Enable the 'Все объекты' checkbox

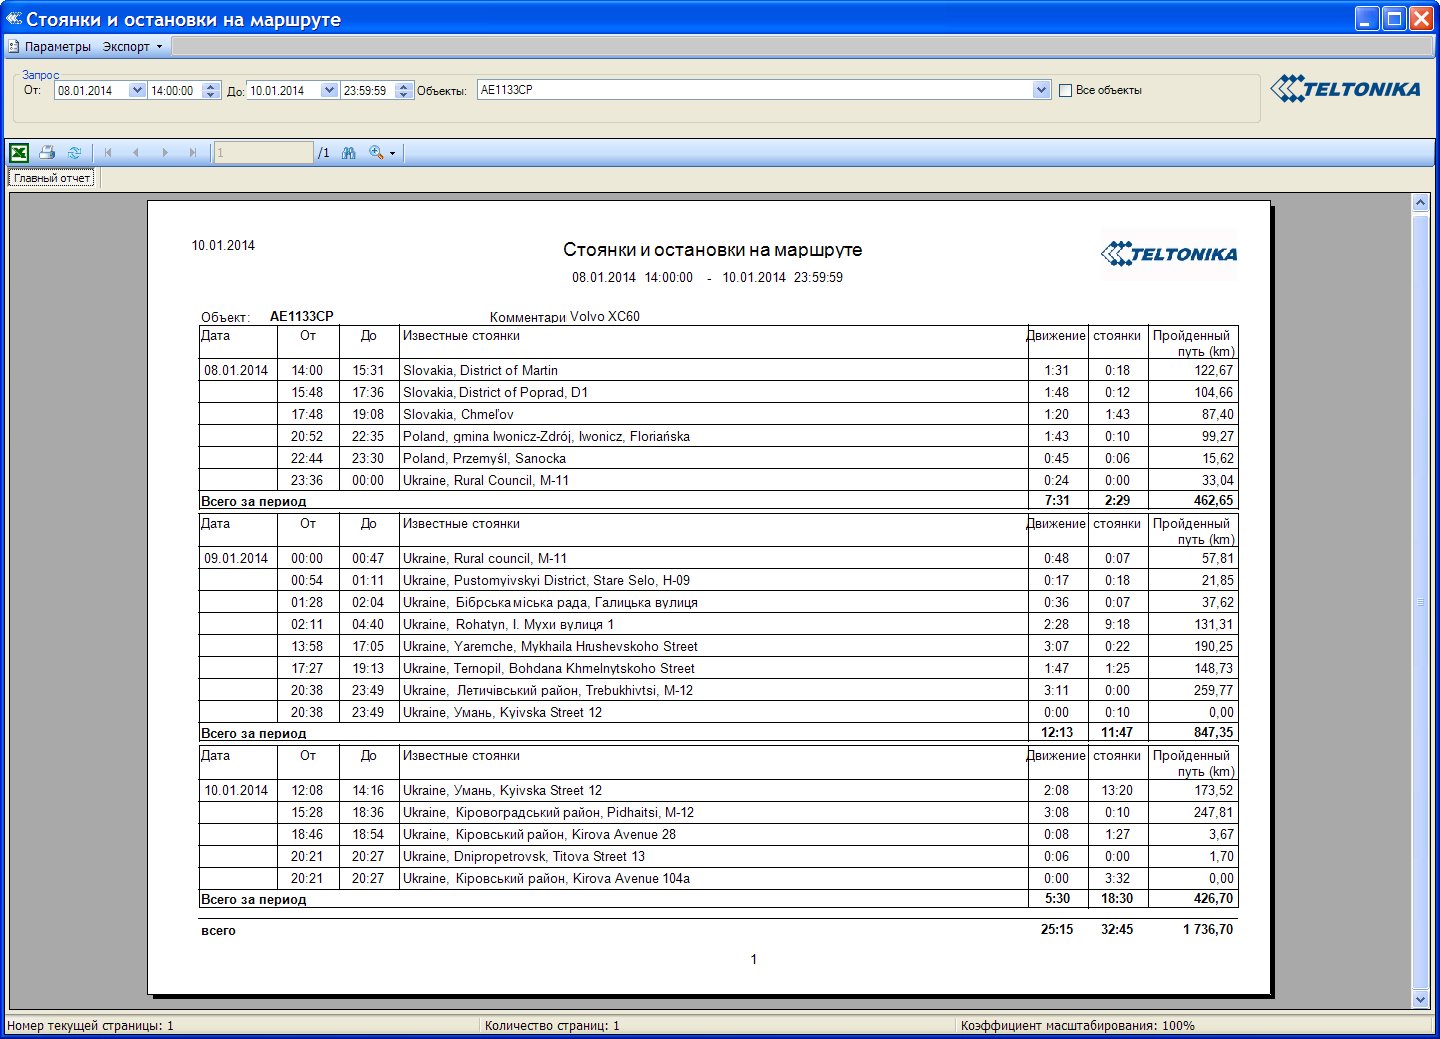[1065, 90]
